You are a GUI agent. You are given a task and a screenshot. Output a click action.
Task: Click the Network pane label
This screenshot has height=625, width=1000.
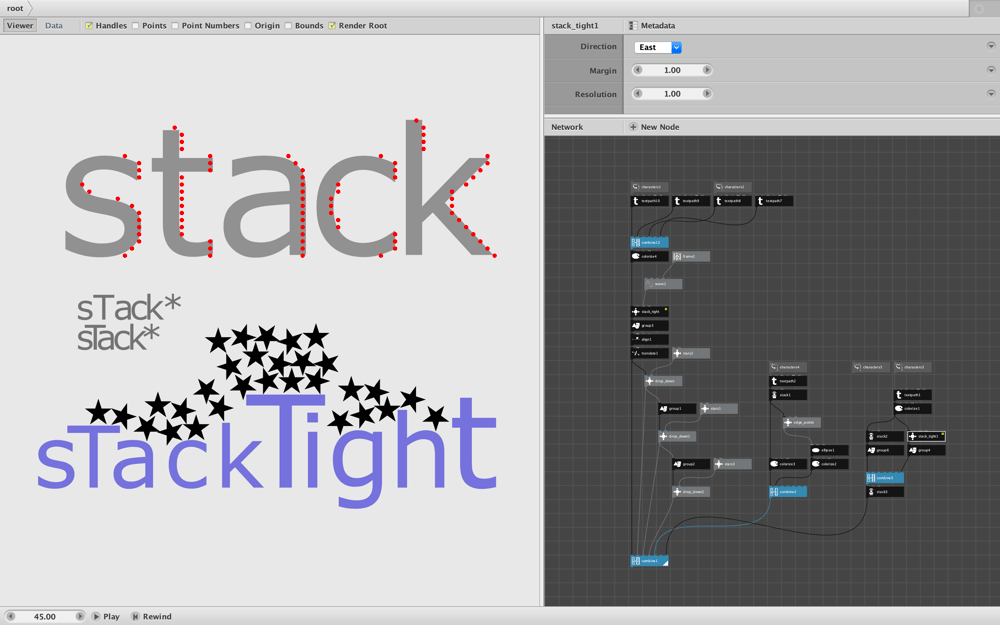coord(567,127)
